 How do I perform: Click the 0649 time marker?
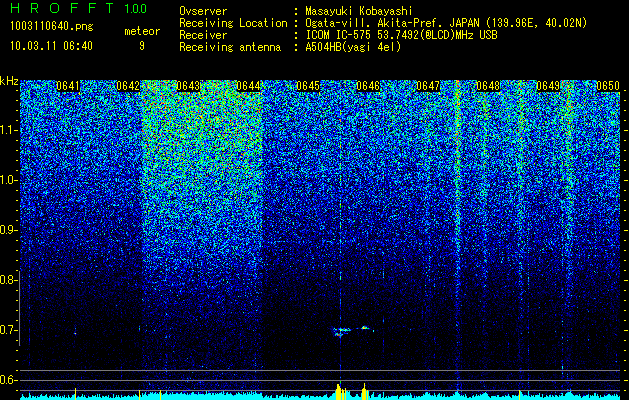click(548, 86)
